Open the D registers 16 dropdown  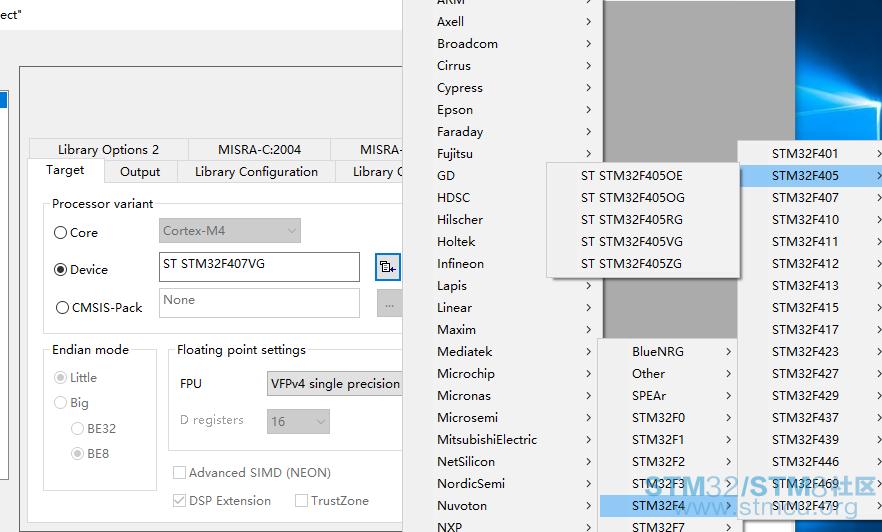298,421
